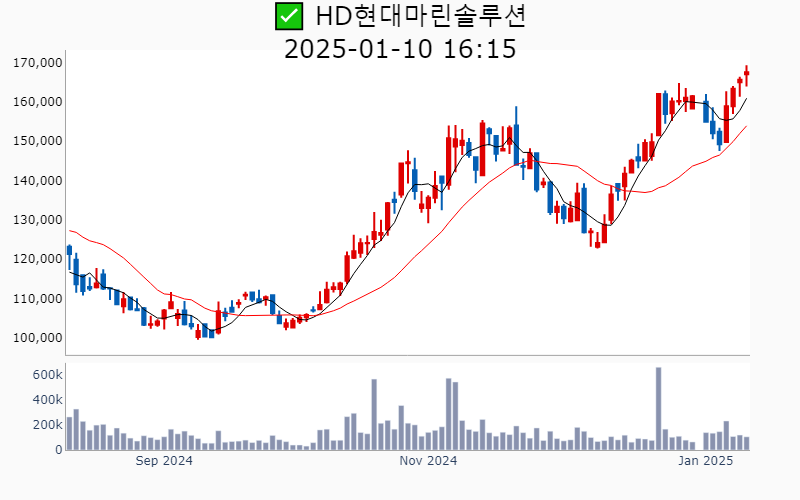Click the 150,000 price axis label

tap(38, 141)
